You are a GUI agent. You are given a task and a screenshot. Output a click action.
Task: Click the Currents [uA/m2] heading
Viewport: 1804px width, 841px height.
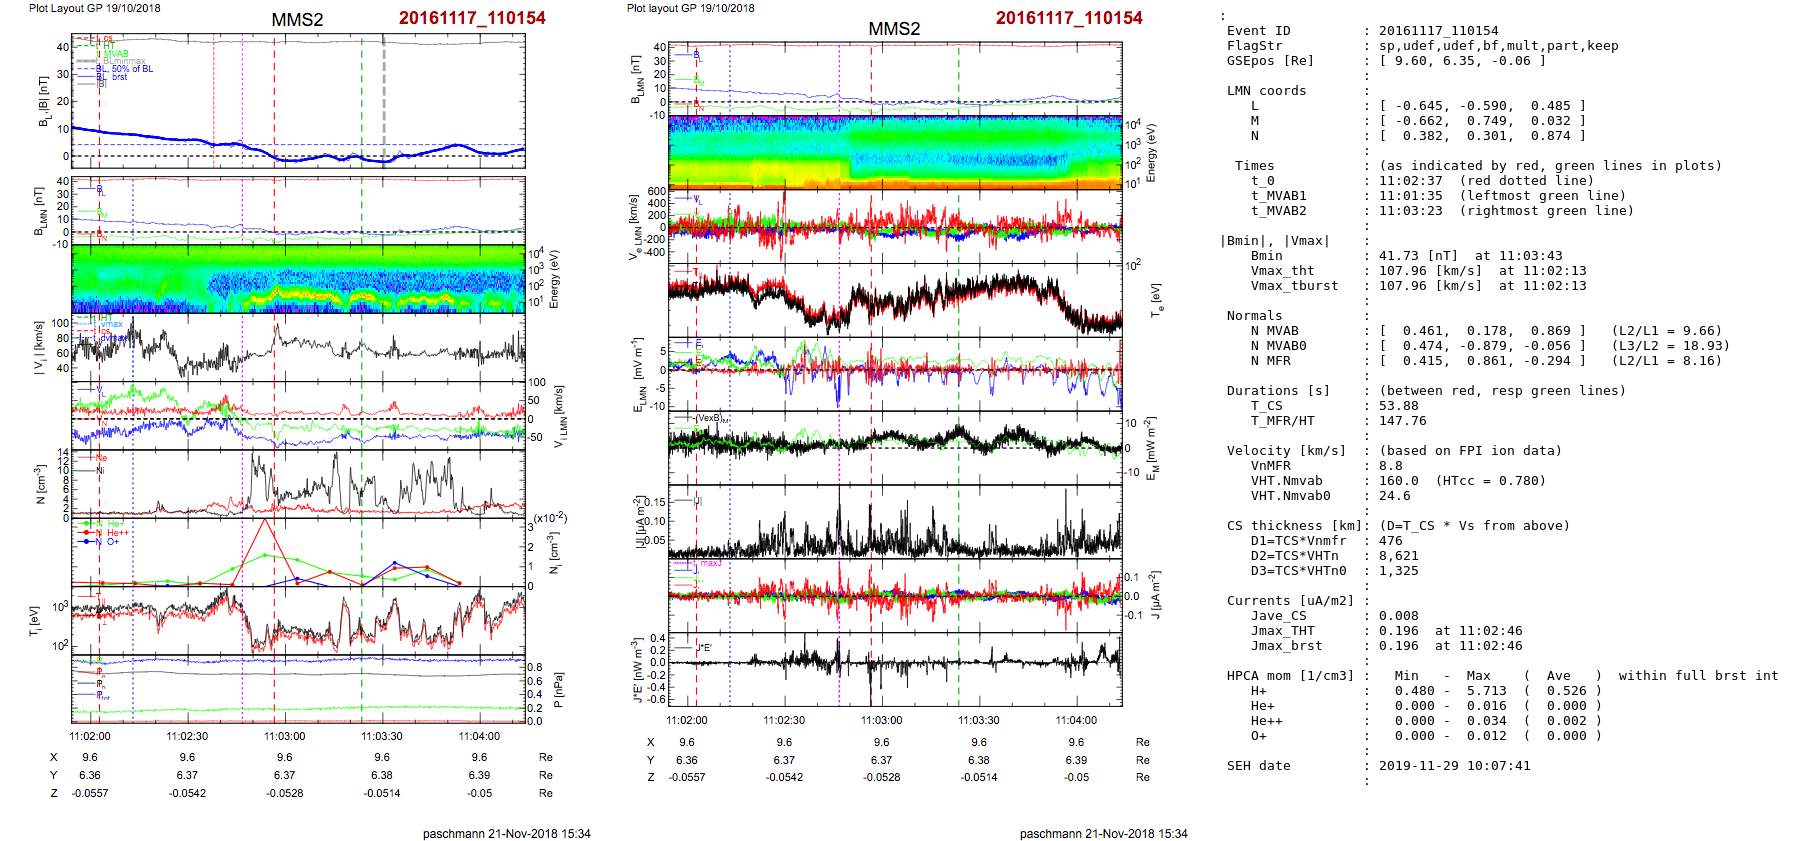tap(1290, 601)
